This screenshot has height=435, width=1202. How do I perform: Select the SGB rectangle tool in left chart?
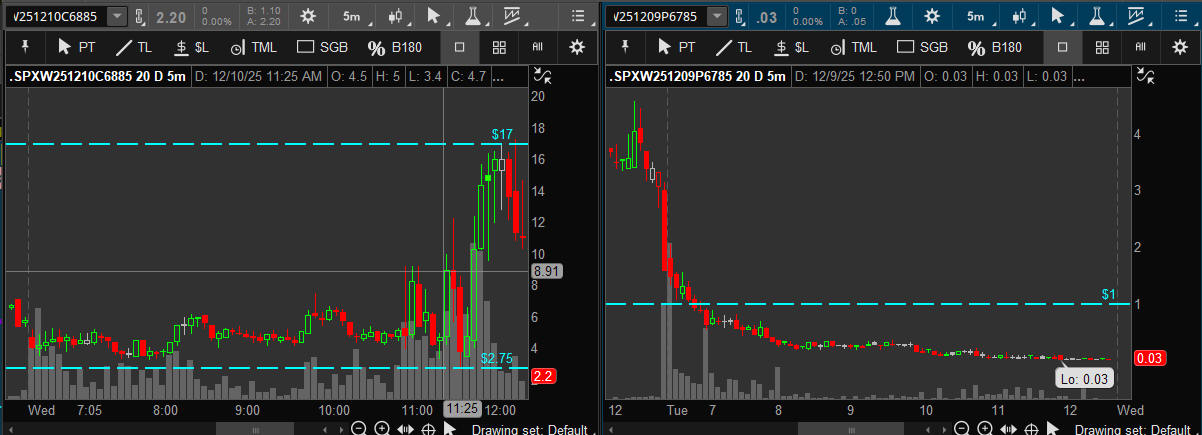click(x=322, y=47)
